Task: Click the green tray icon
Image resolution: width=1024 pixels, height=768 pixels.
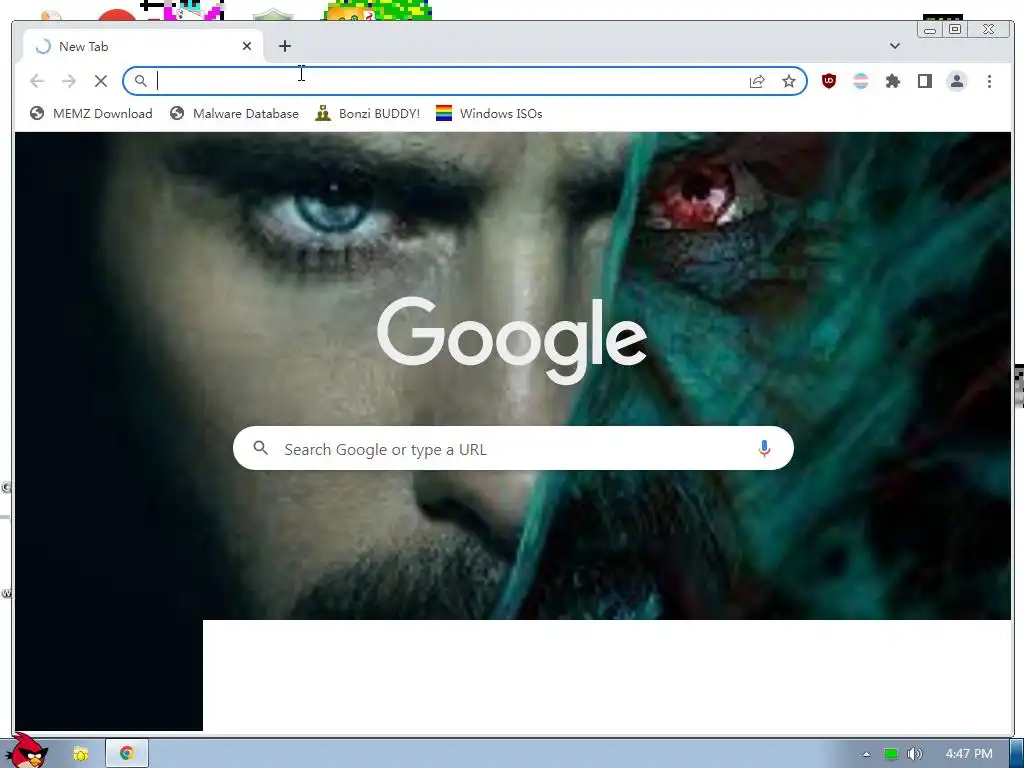Action: pos(891,754)
